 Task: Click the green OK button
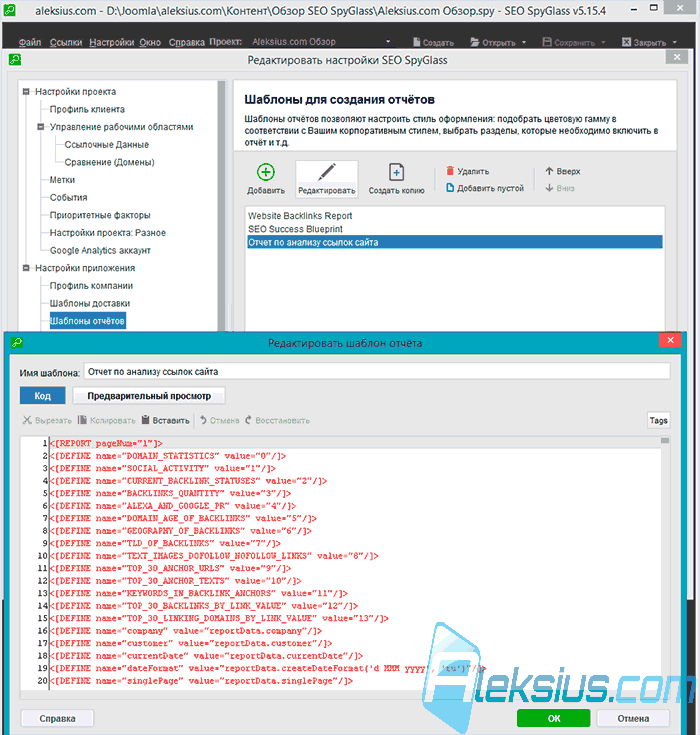click(554, 718)
